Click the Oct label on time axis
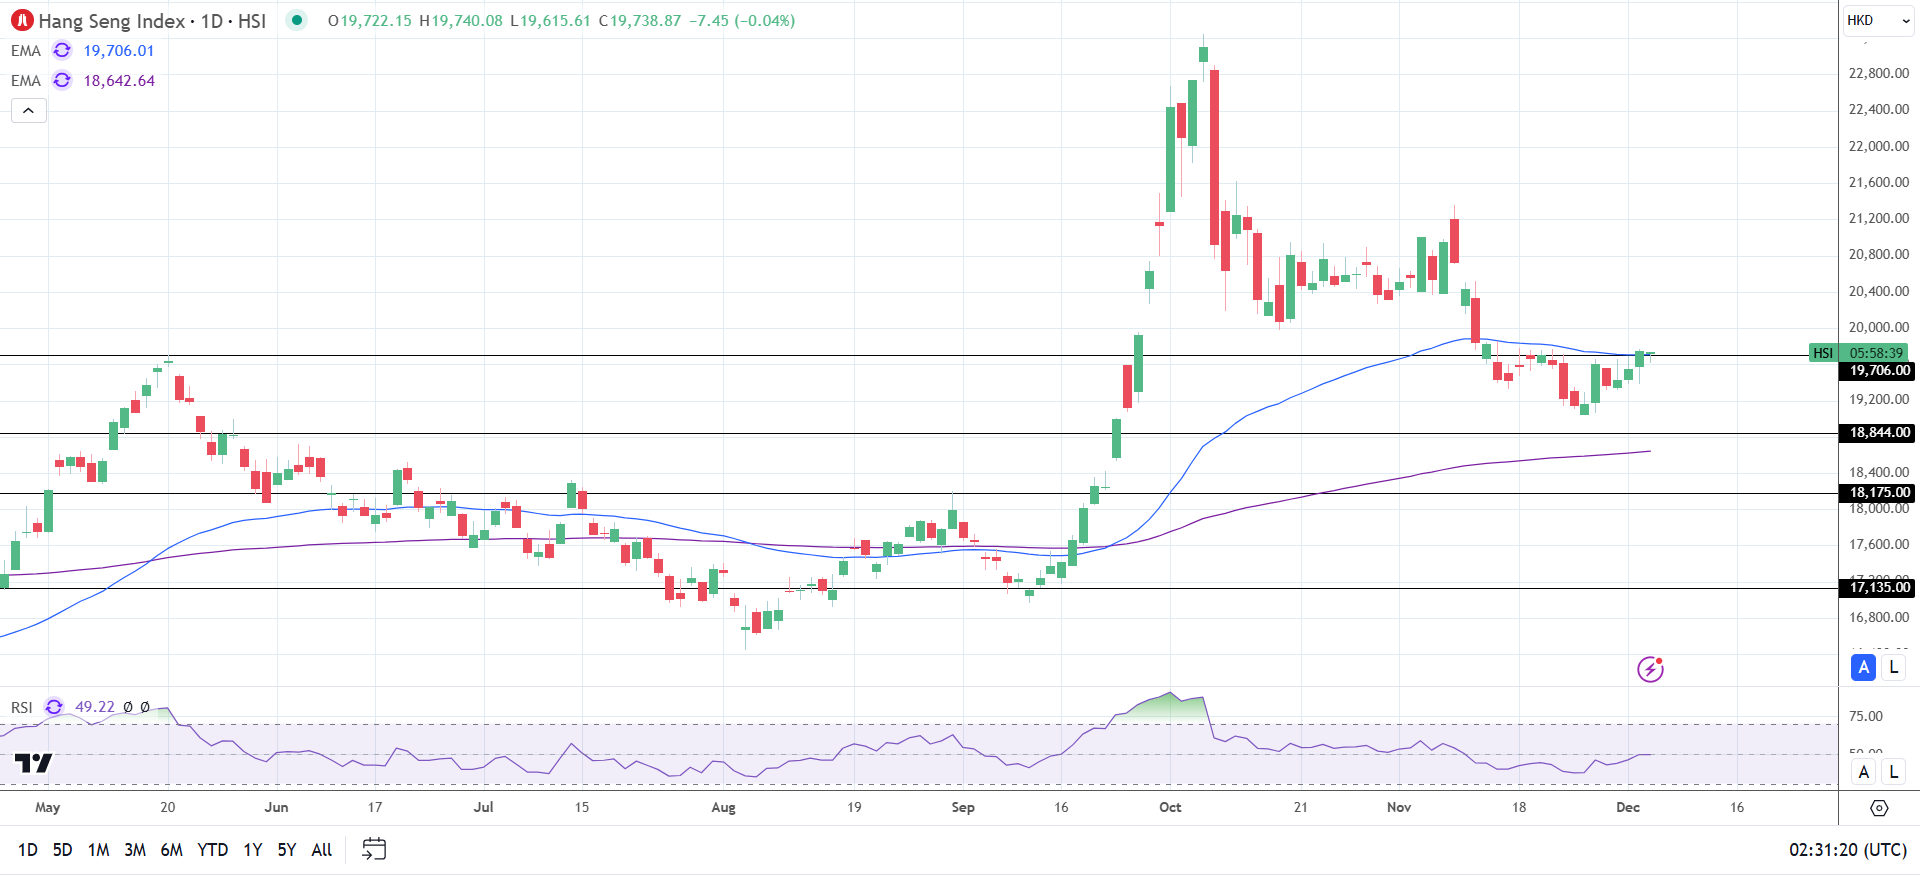The image size is (1920, 875). coord(1170,807)
